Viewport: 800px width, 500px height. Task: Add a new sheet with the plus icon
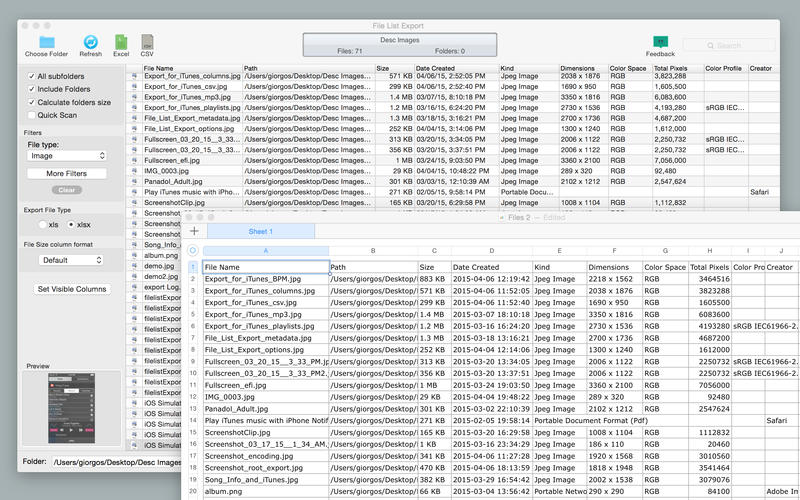click(194, 231)
